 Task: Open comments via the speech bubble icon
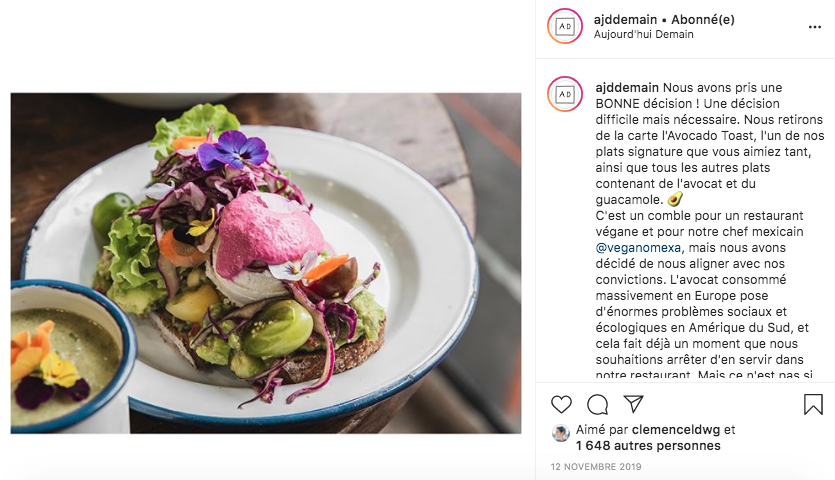(x=597, y=404)
